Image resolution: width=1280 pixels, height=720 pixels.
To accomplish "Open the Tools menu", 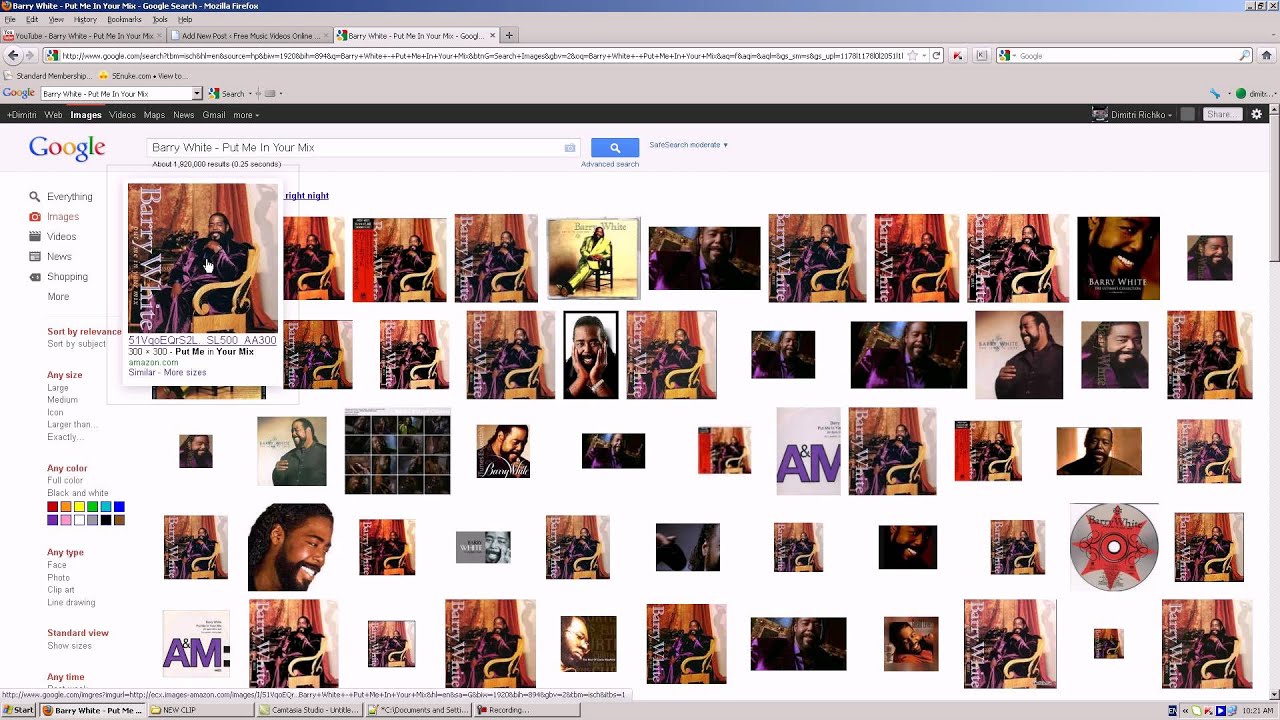I will click(x=160, y=19).
